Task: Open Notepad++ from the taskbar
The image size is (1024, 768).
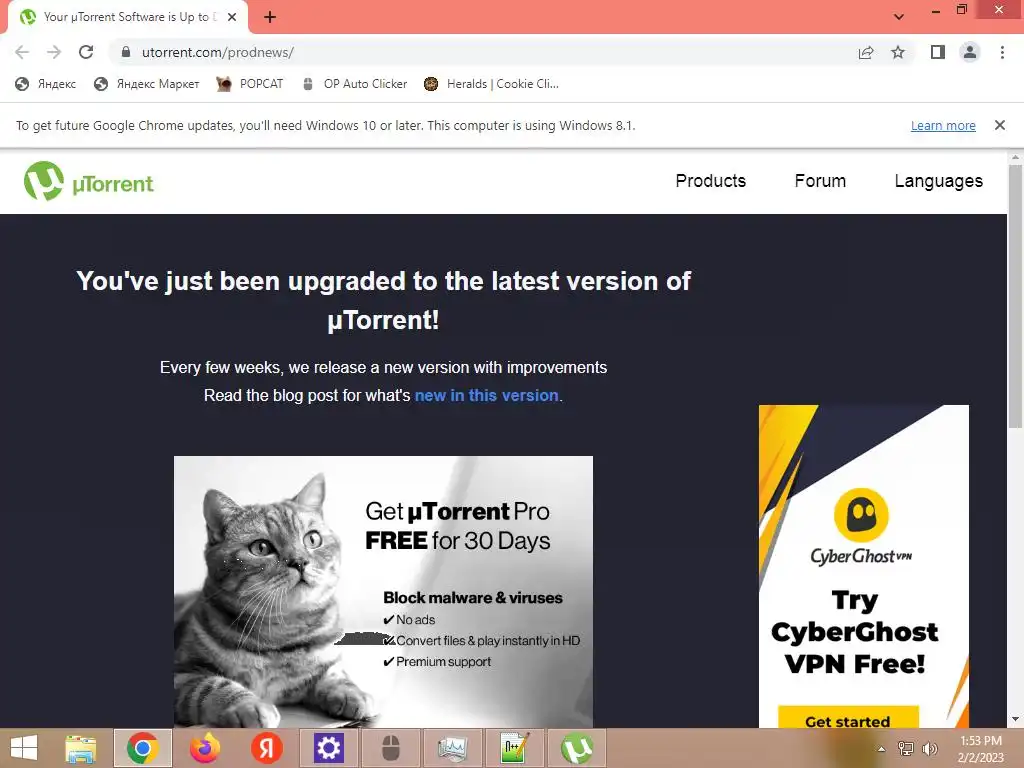Action: tap(515, 748)
